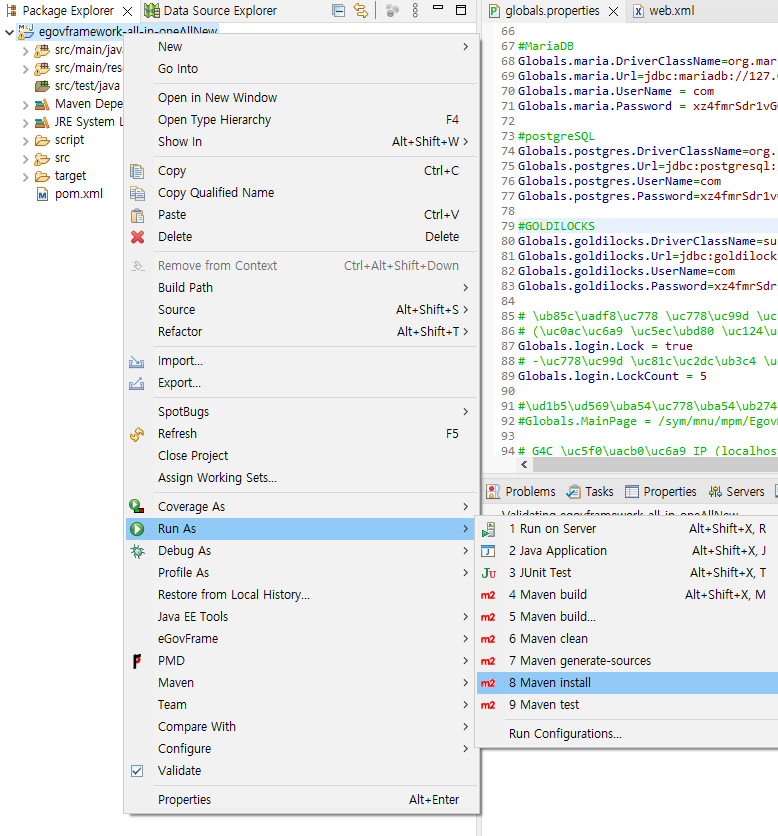Collapse the egovframework-all-in-oneAllNew project node
Image resolution: width=778 pixels, height=836 pixels.
(9, 33)
